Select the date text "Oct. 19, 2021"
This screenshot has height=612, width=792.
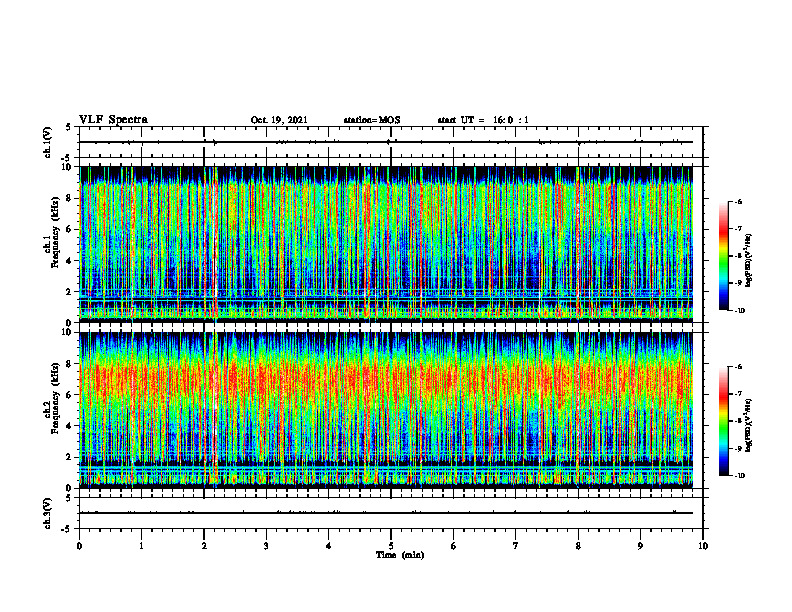279,120
